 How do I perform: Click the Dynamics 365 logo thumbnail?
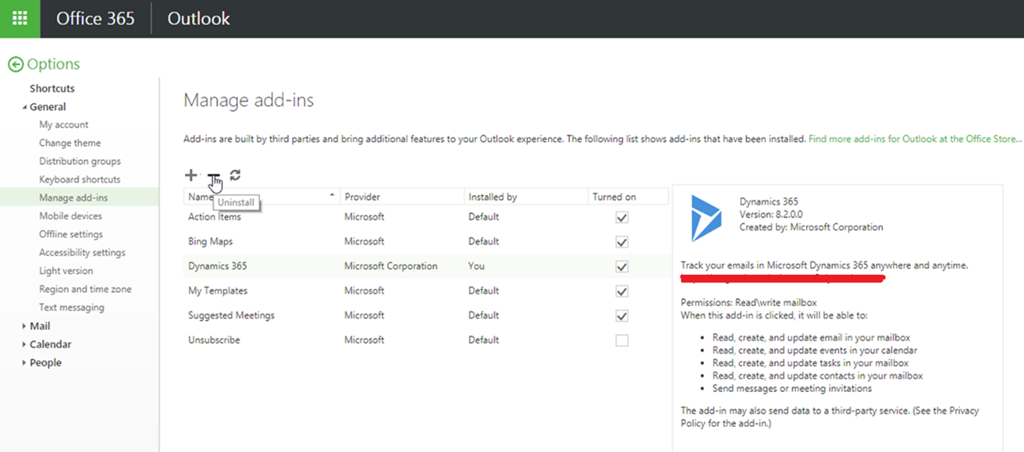coord(707,219)
